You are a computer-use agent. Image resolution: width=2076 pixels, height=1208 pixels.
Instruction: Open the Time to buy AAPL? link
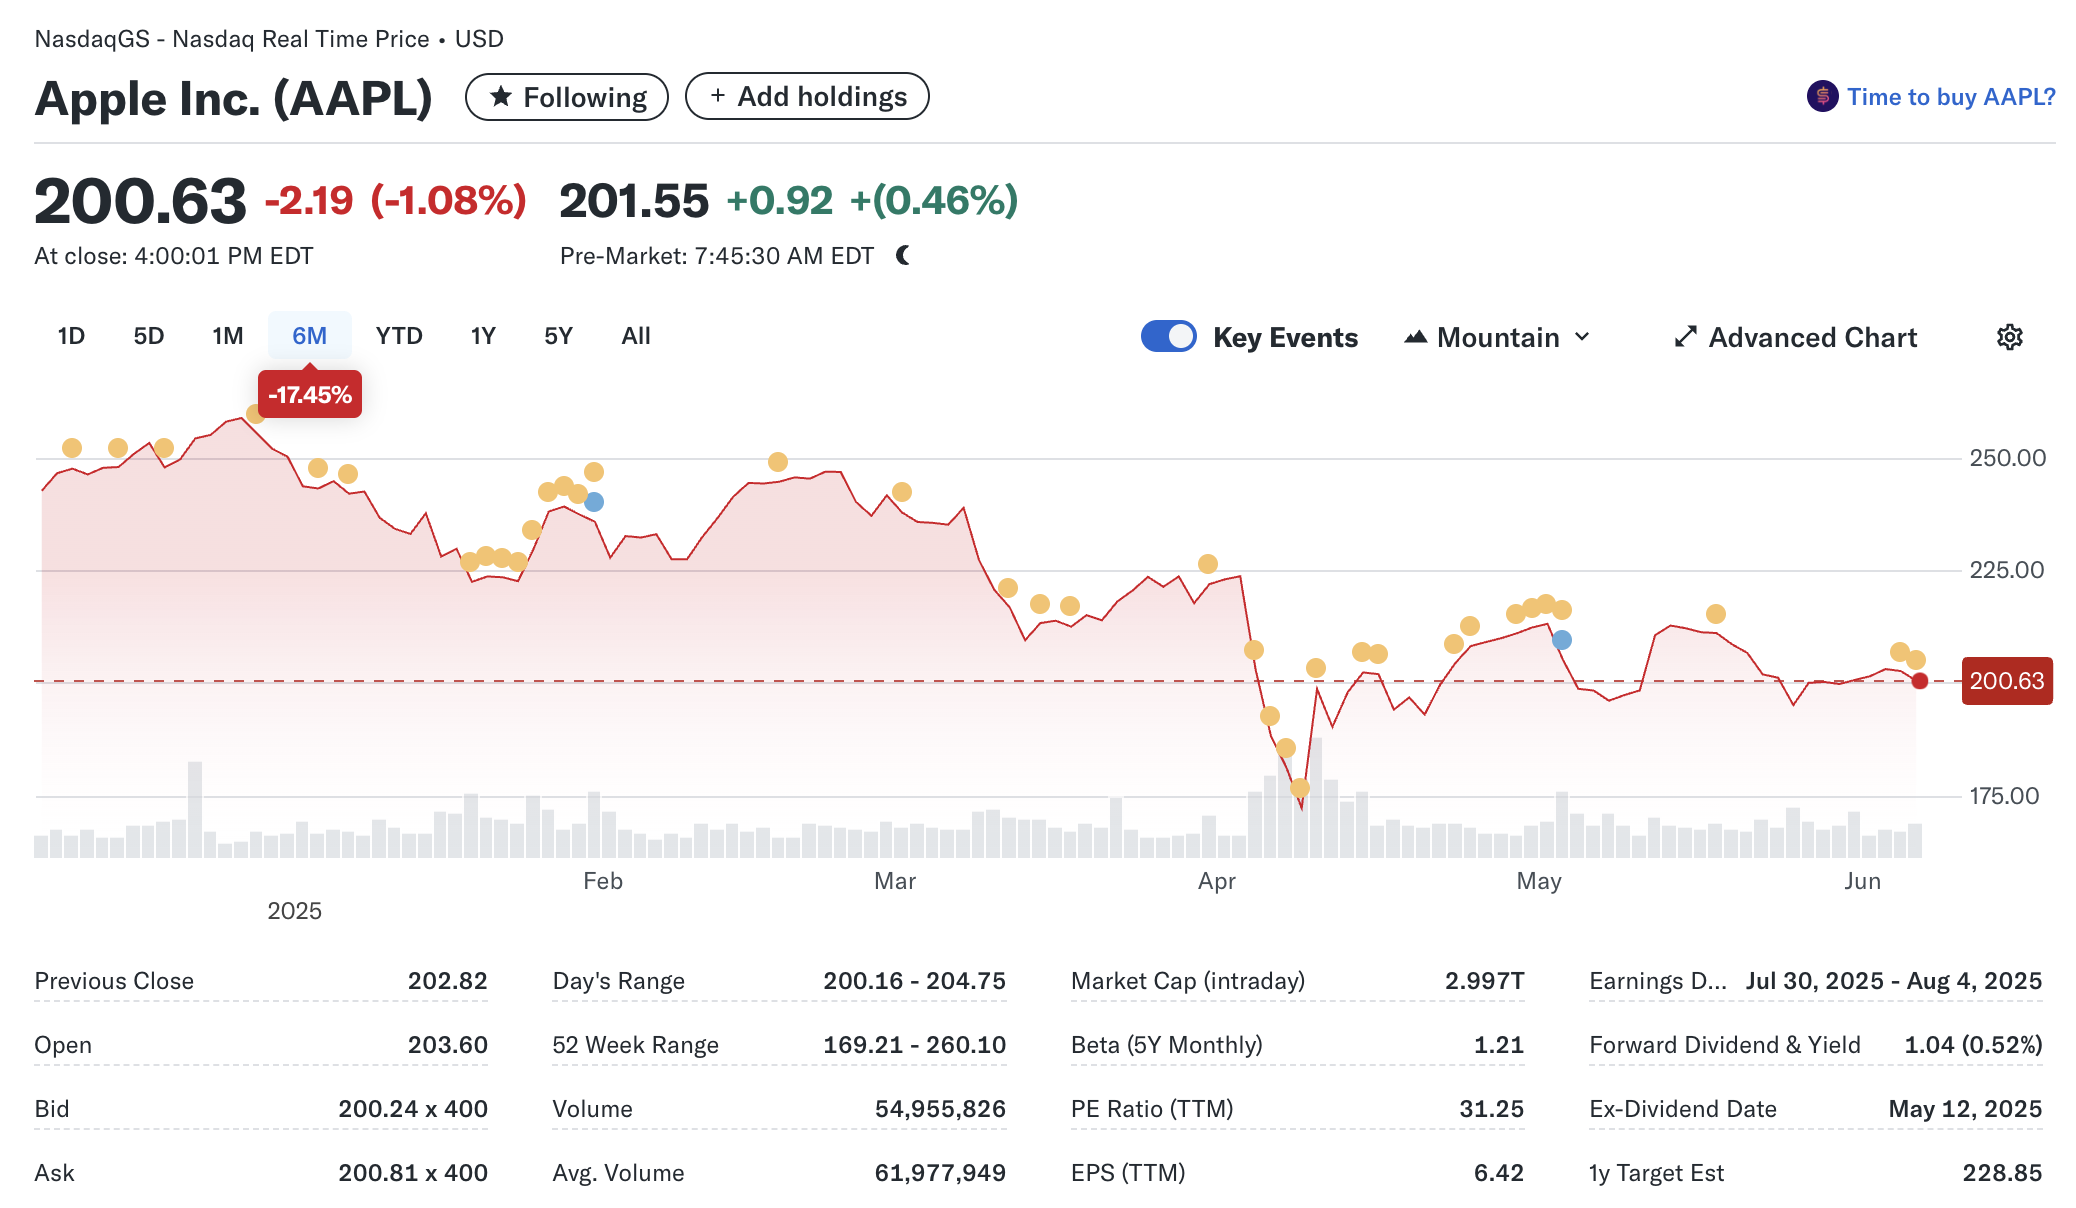click(x=1950, y=97)
